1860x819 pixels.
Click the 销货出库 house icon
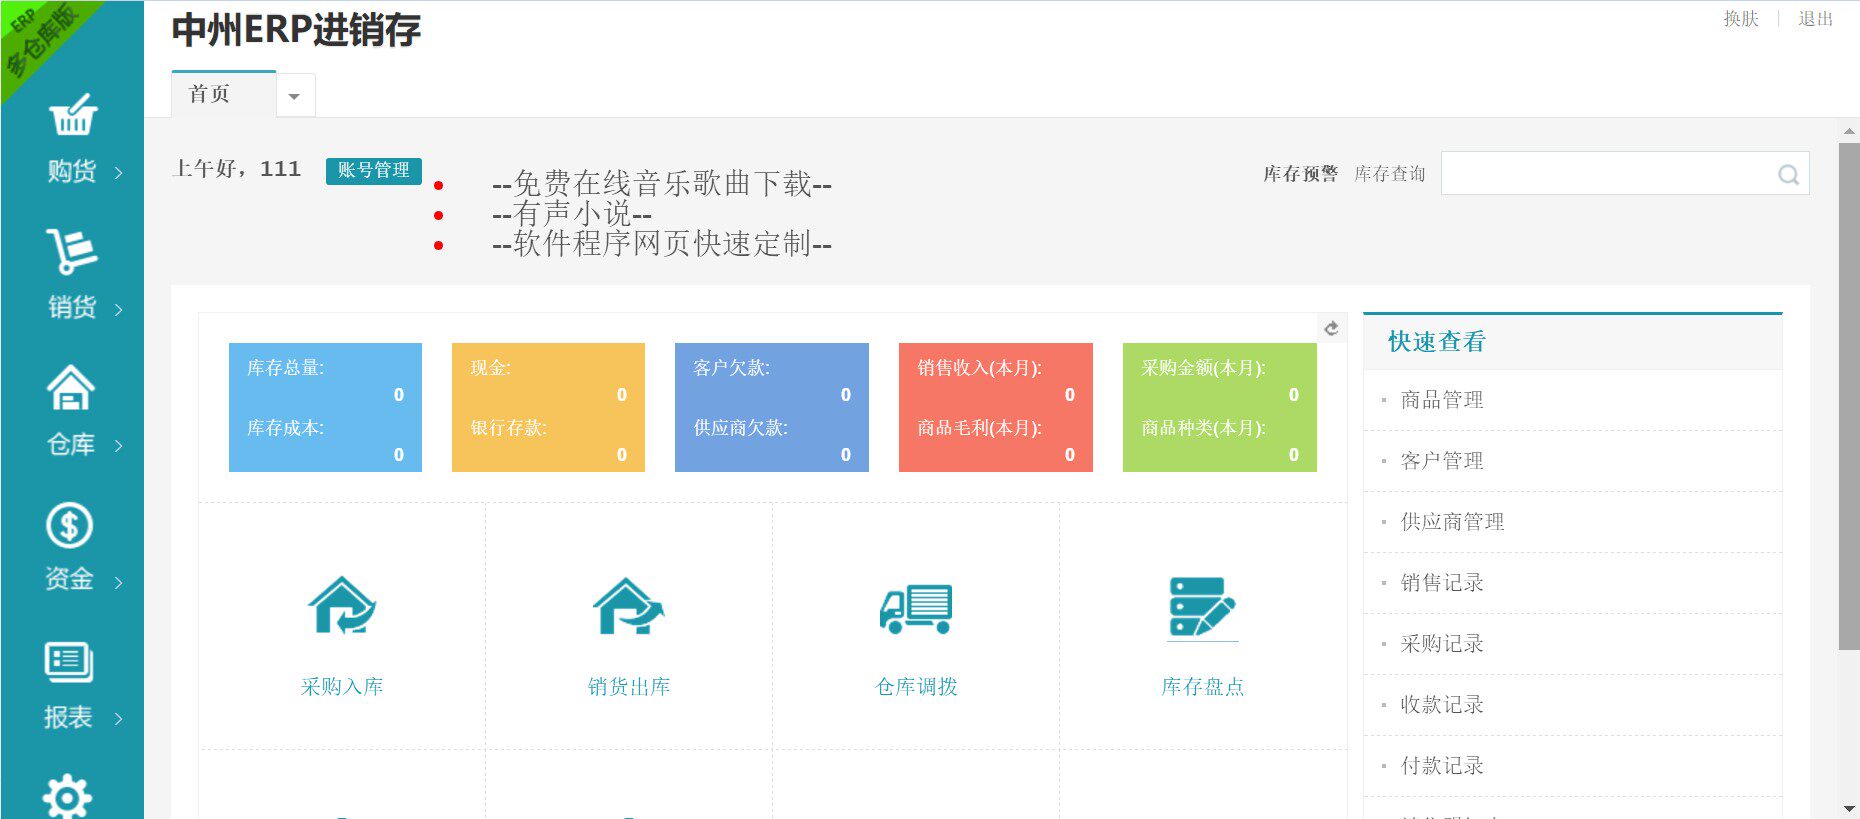[629, 606]
